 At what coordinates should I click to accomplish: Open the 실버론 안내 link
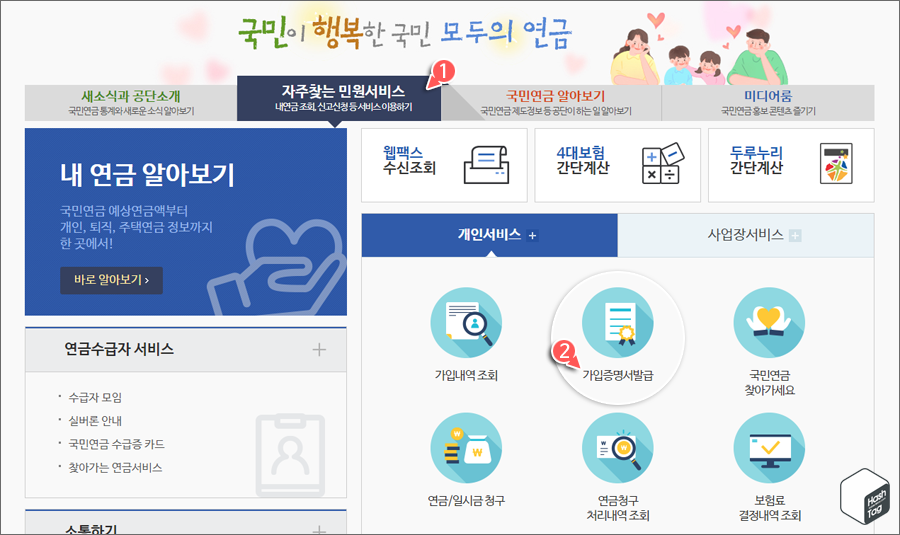click(x=95, y=421)
